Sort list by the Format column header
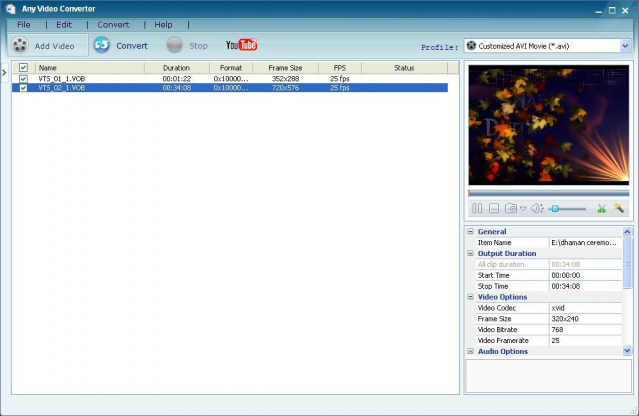 click(231, 68)
